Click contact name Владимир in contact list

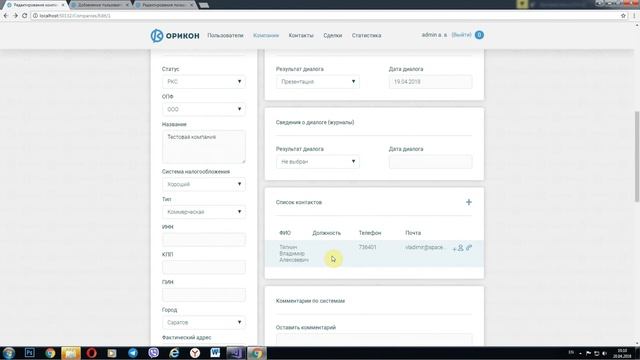pyautogui.click(x=294, y=253)
